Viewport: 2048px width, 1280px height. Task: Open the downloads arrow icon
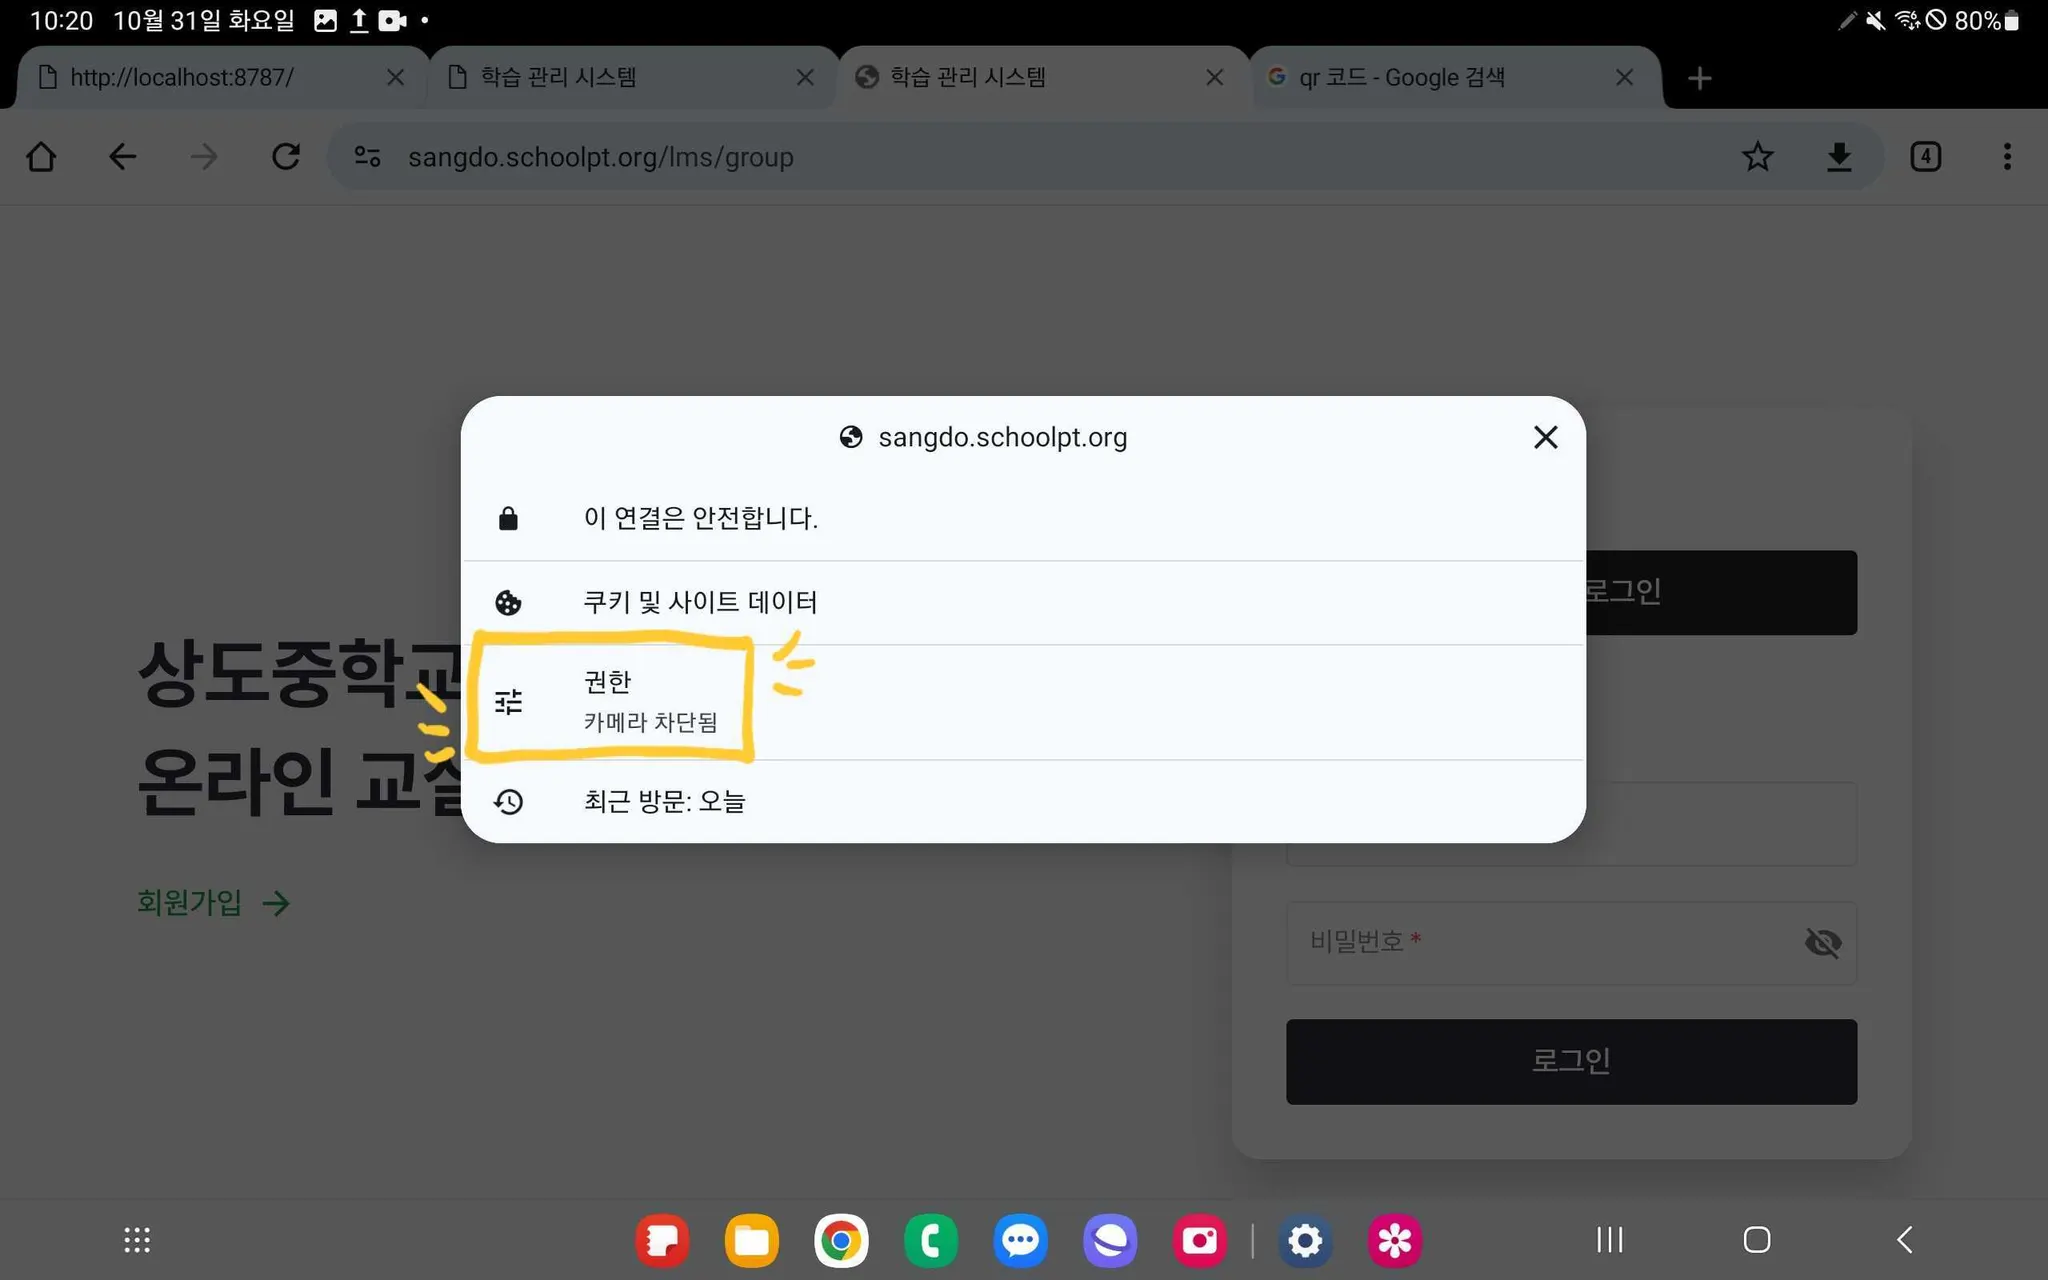tap(1839, 157)
